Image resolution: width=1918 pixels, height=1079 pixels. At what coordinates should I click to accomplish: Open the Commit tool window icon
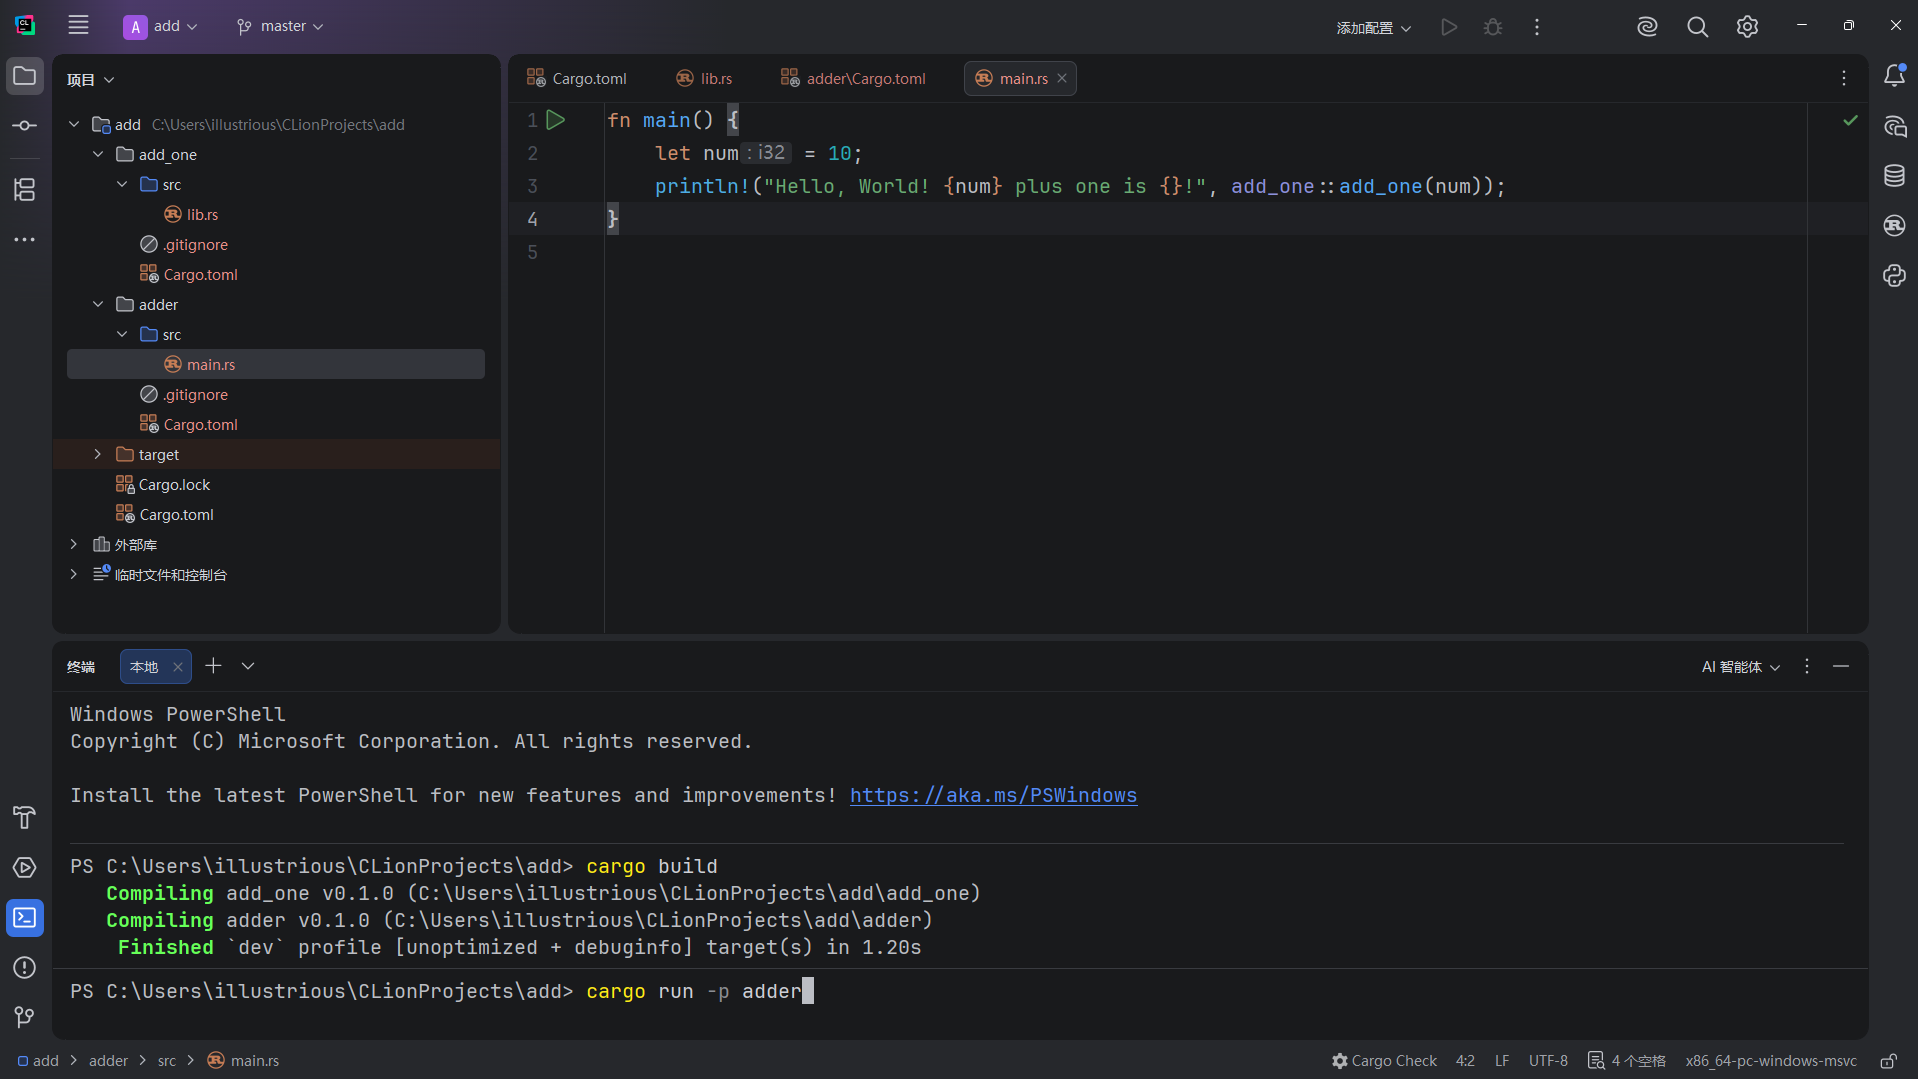25,125
